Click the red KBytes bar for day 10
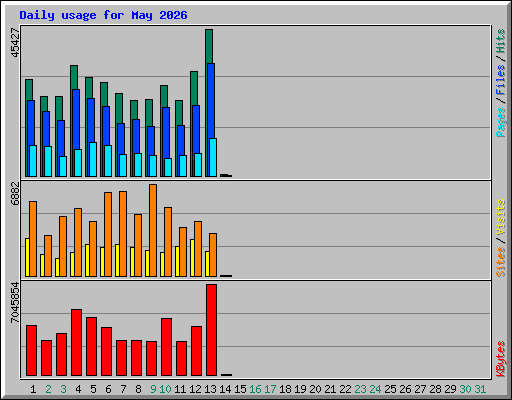 pos(166,347)
